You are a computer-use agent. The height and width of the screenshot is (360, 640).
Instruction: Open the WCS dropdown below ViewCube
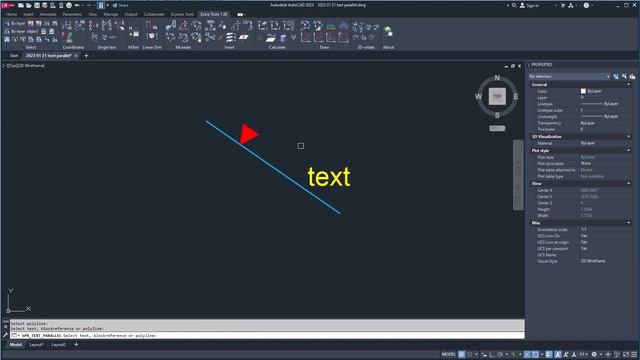point(497,128)
